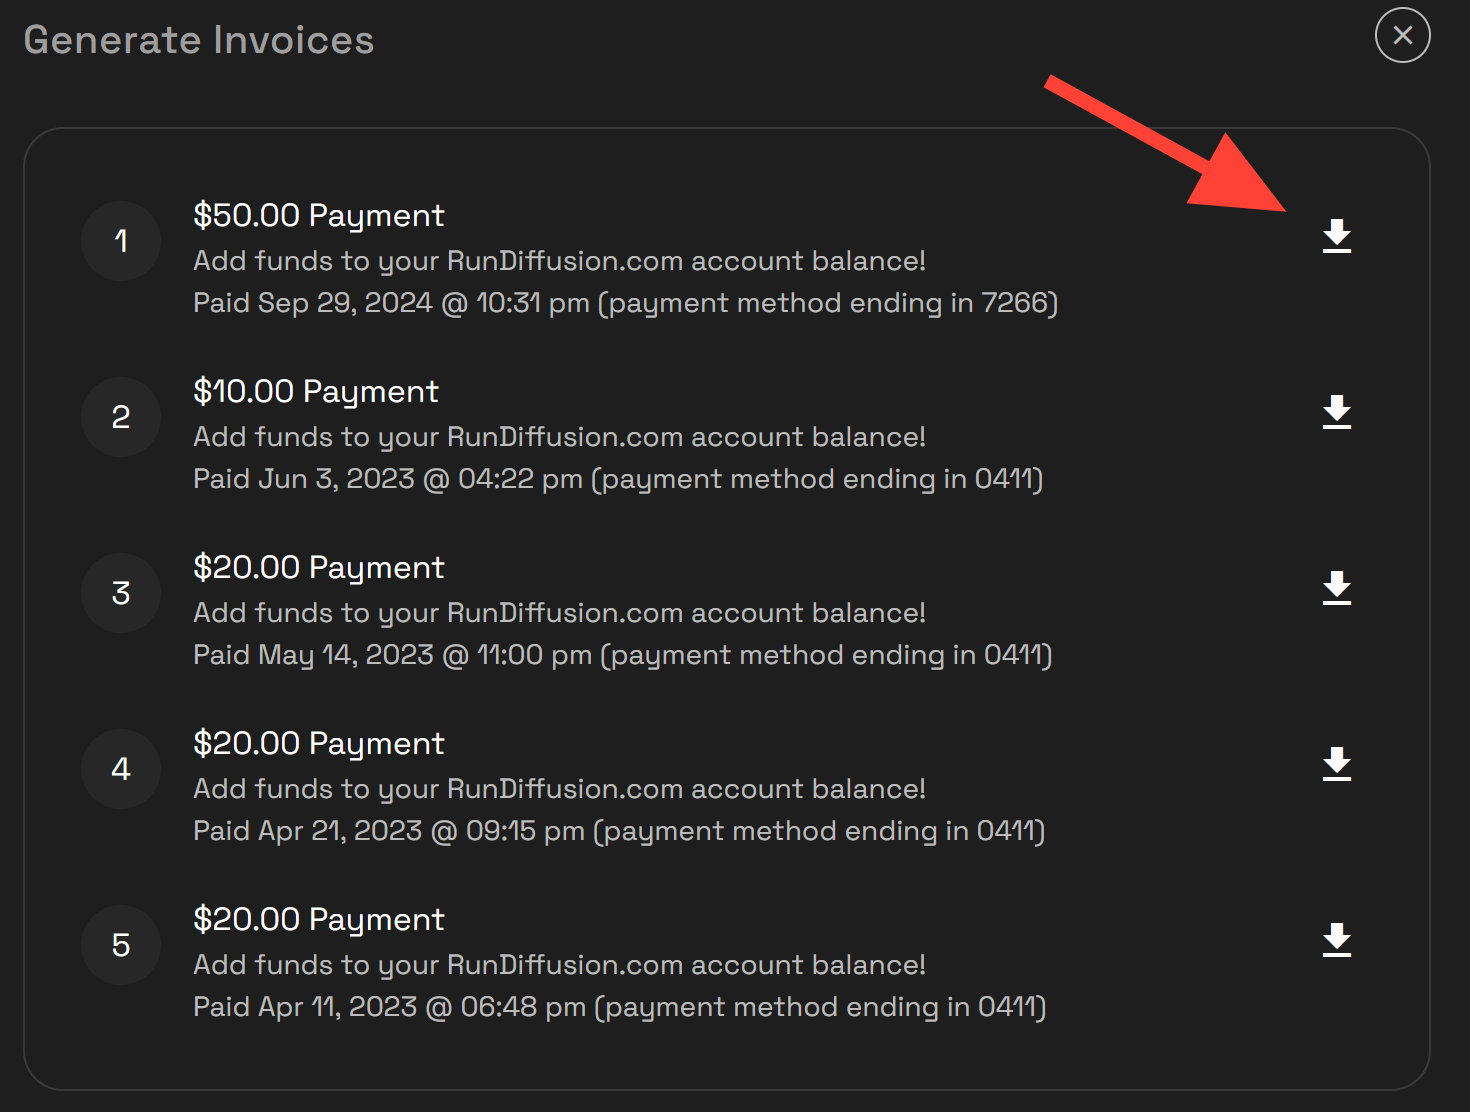Select the number 3 circle badge
1470x1112 pixels.
click(121, 593)
